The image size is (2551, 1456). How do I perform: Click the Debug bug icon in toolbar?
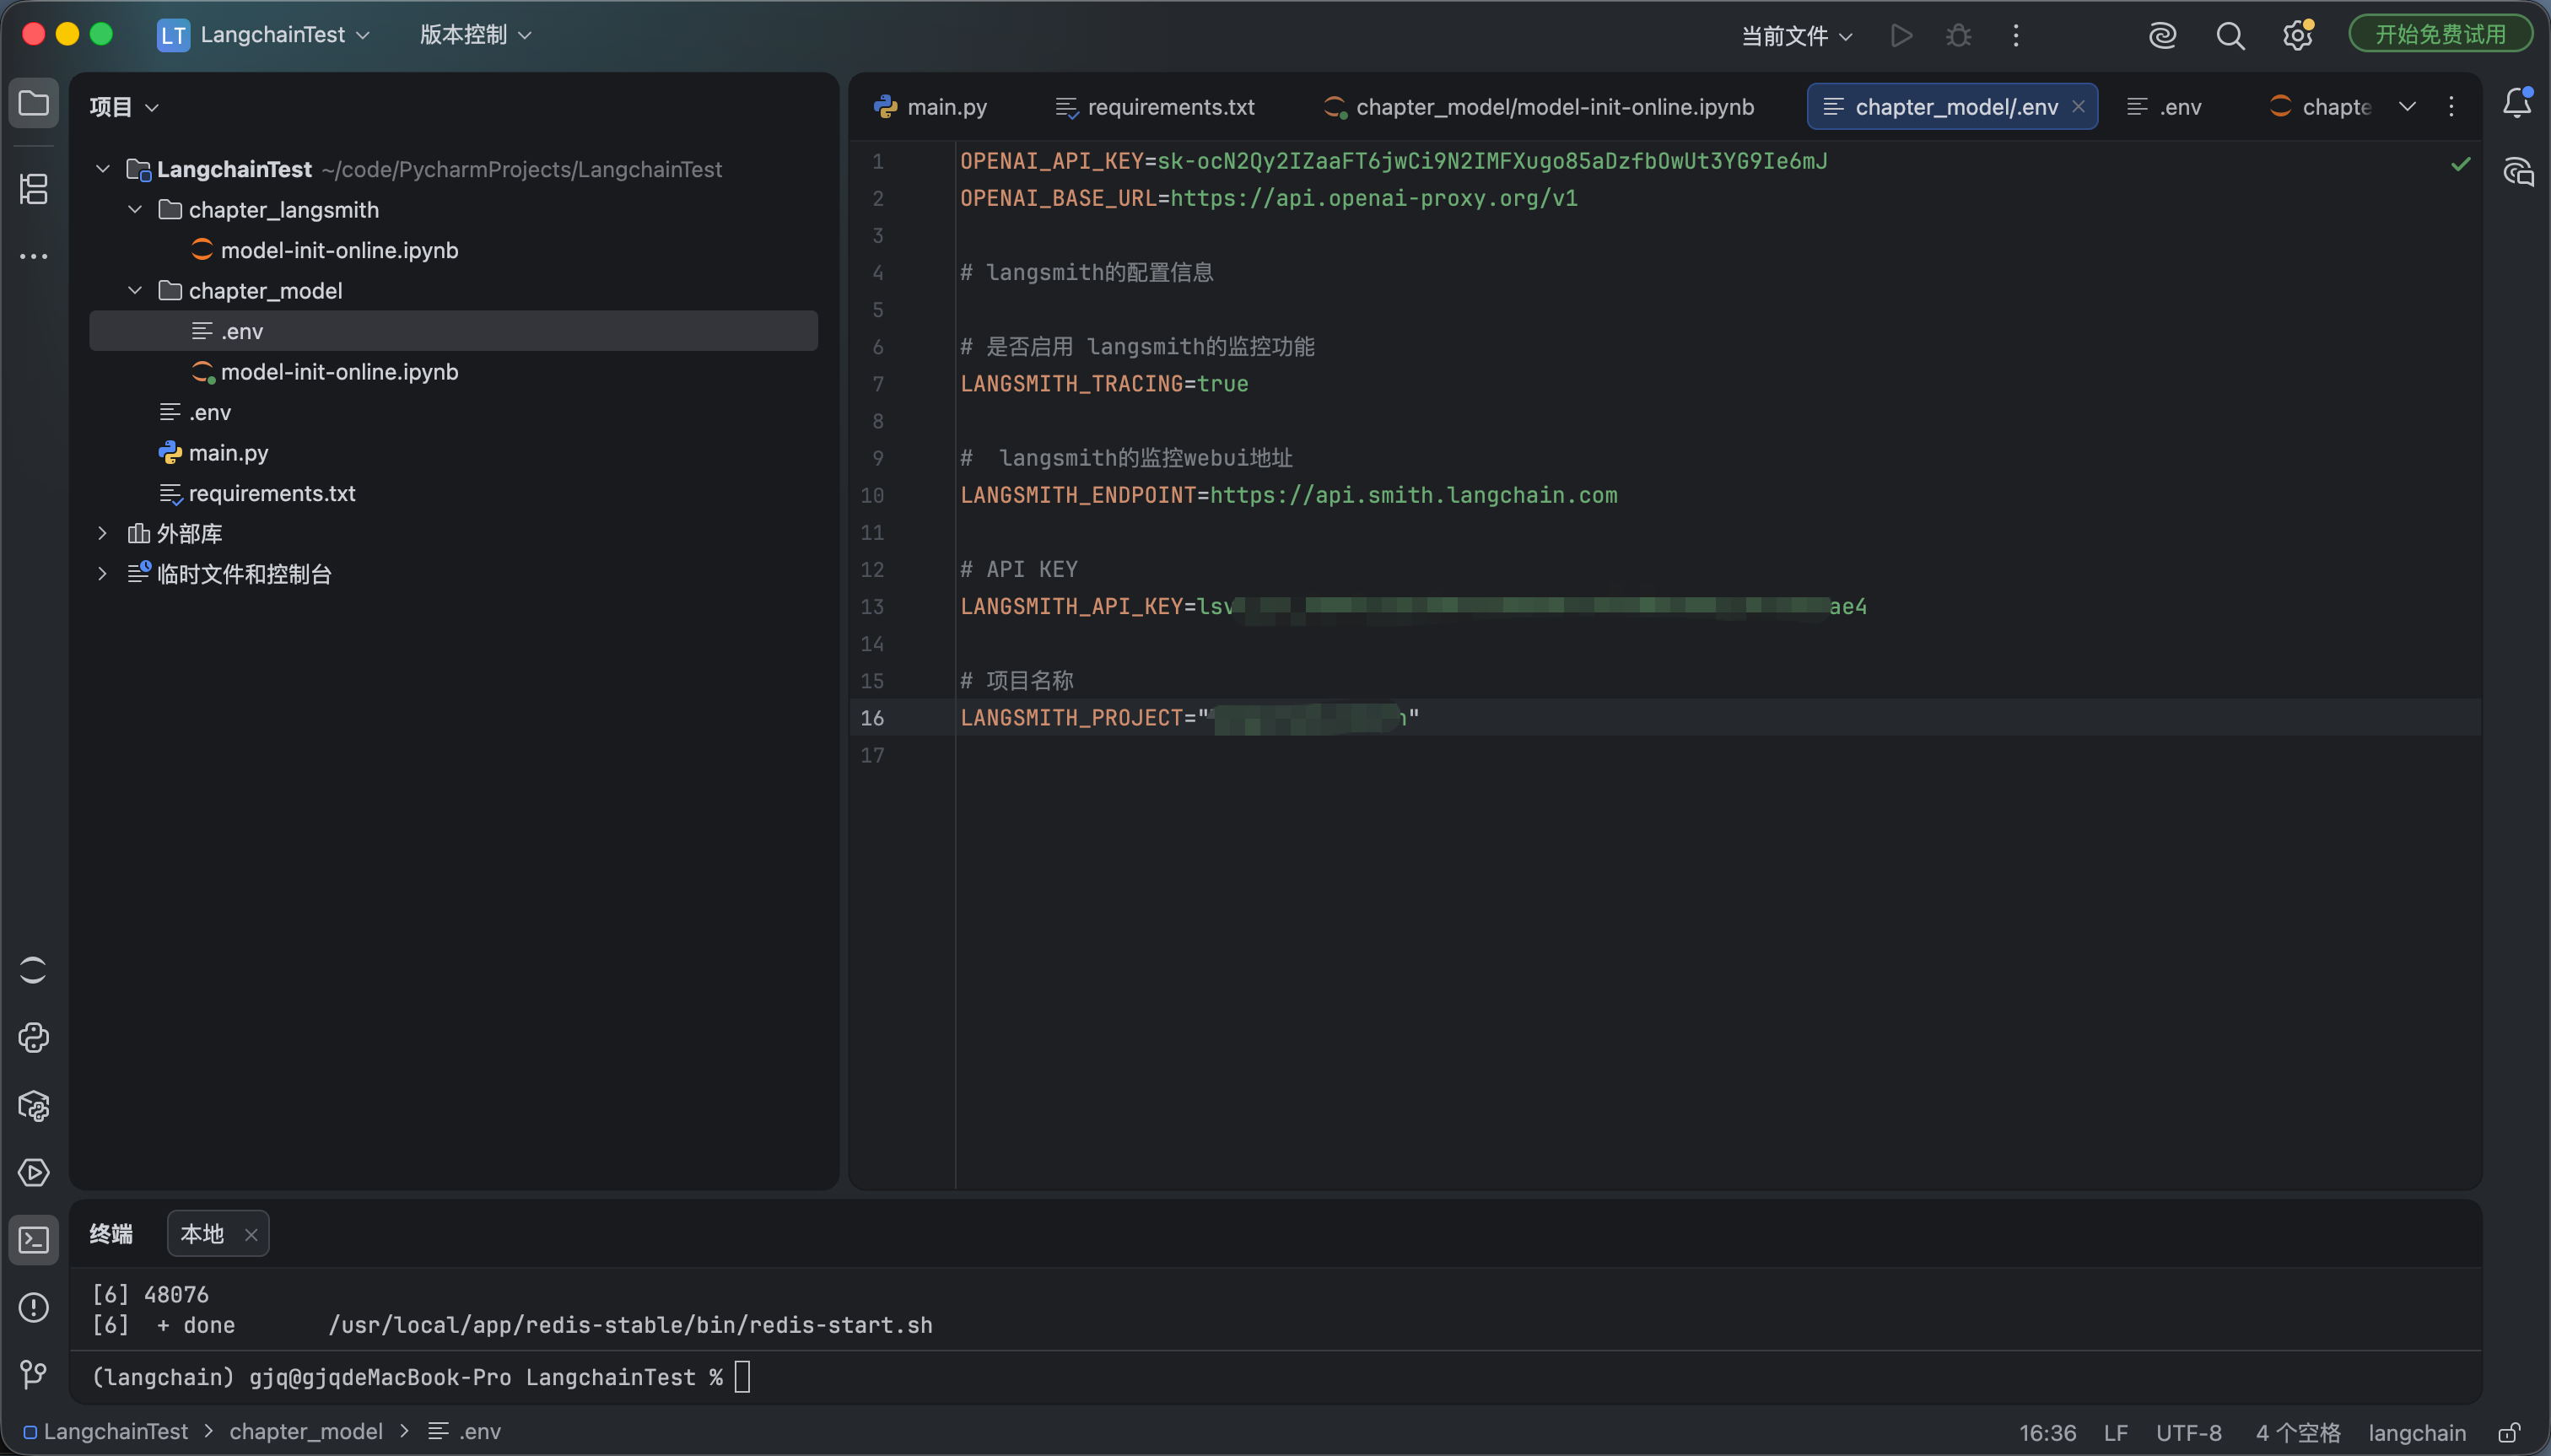coord(1958,36)
